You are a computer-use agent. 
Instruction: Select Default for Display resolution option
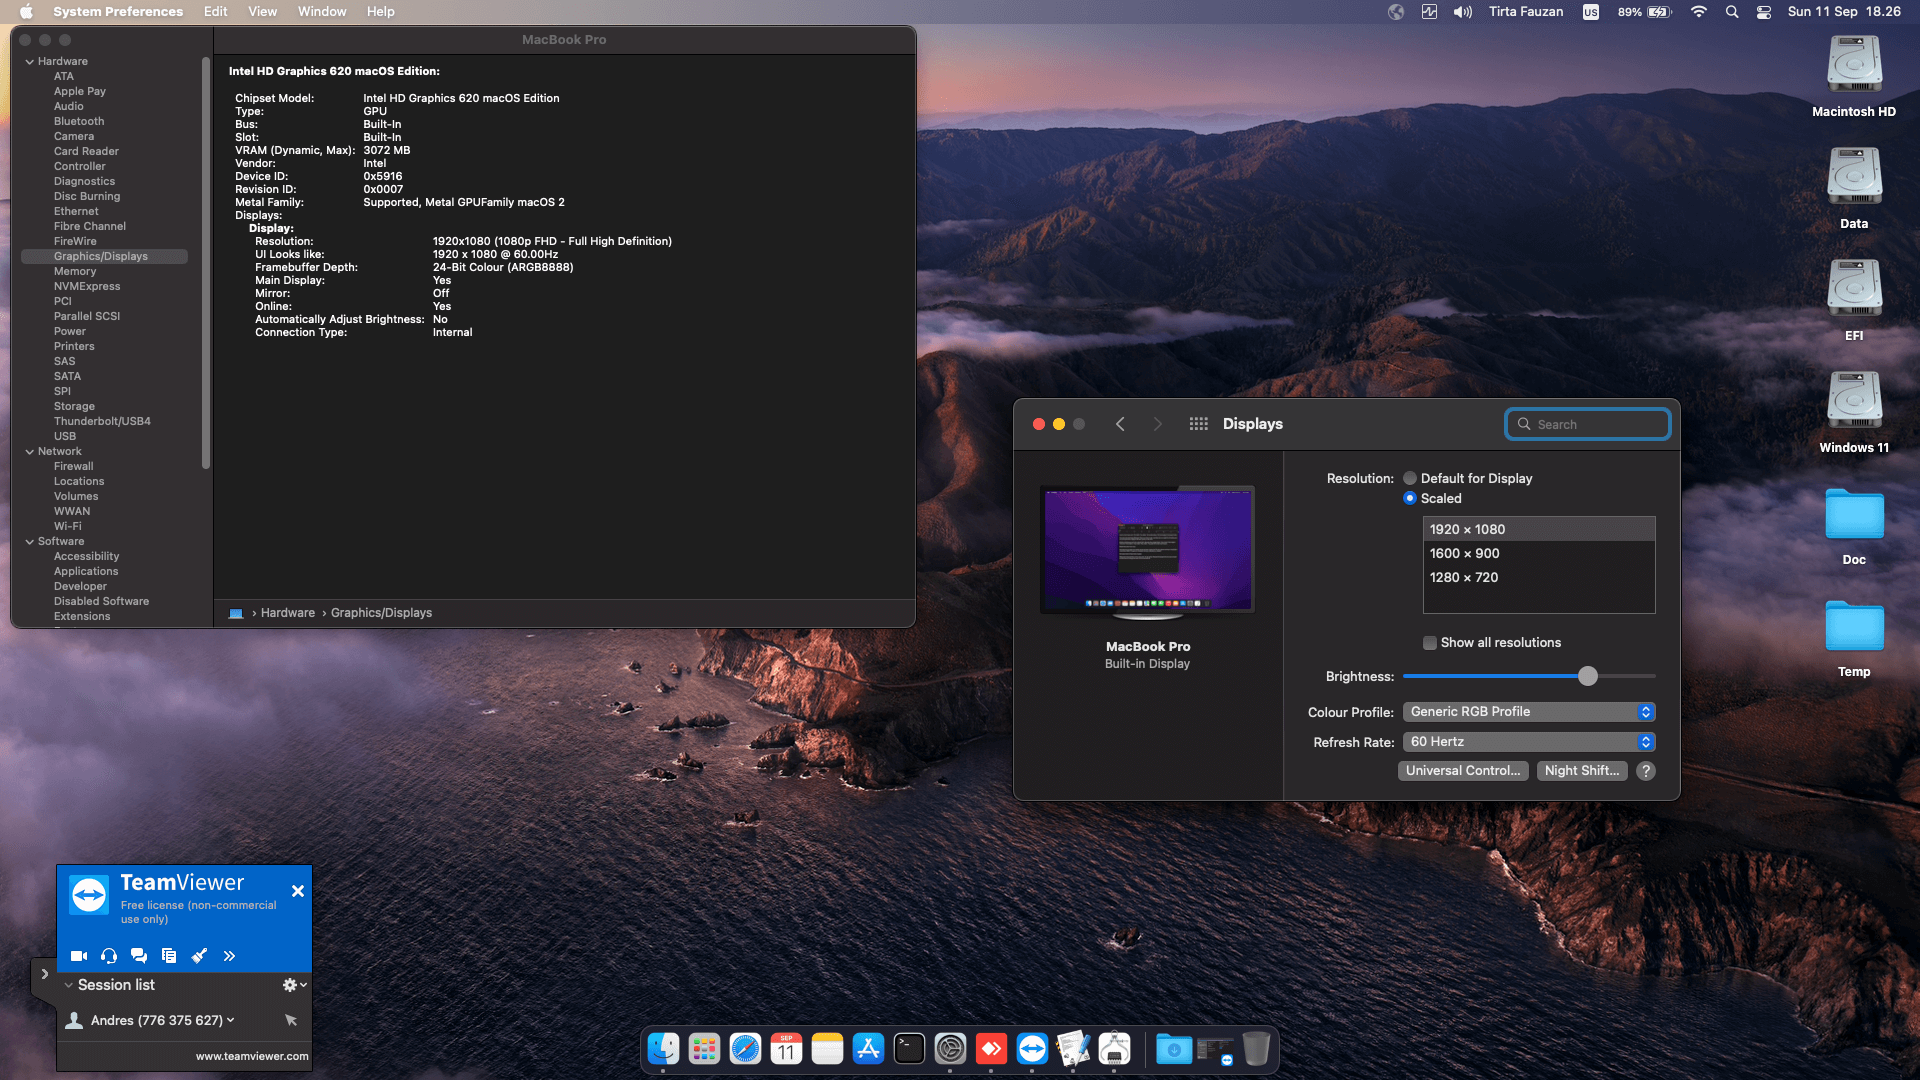pyautogui.click(x=1410, y=479)
